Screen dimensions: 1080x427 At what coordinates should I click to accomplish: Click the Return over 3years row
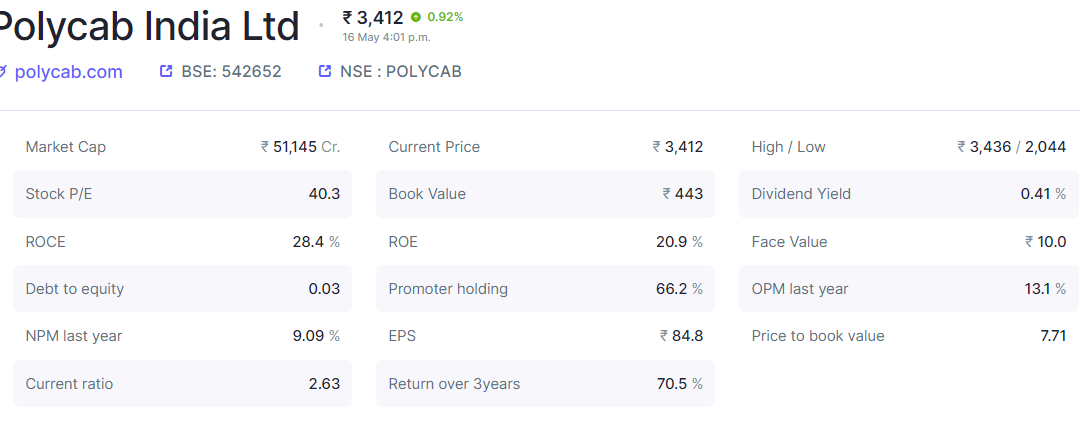tap(546, 384)
